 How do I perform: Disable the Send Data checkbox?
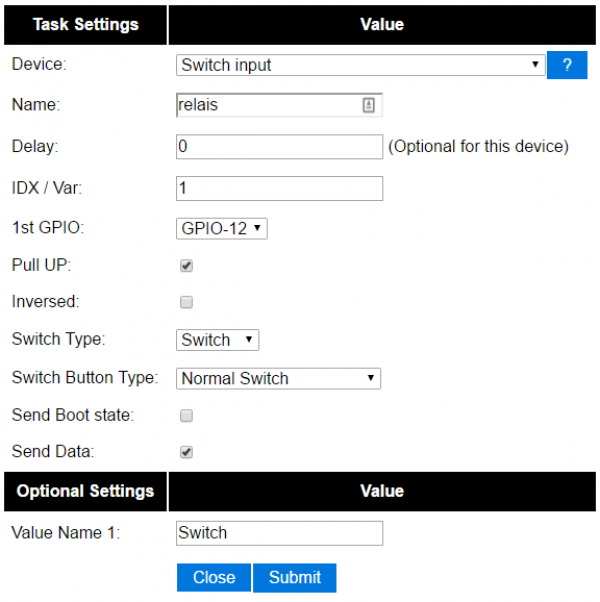coord(186,452)
